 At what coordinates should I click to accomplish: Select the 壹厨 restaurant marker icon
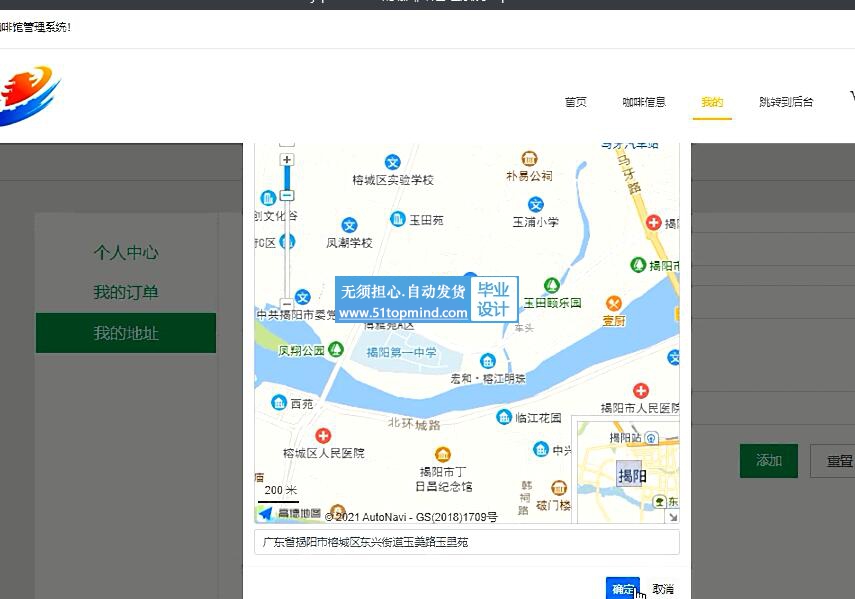(614, 304)
